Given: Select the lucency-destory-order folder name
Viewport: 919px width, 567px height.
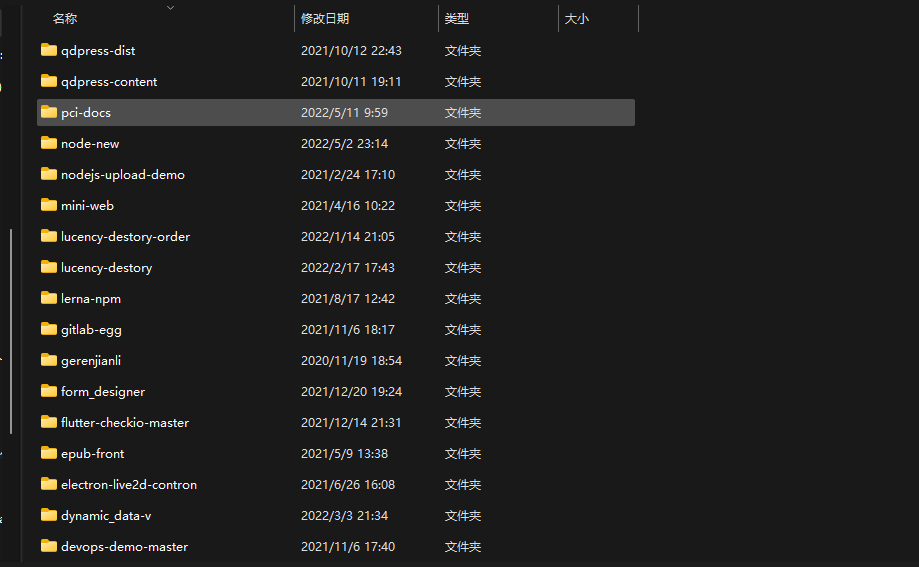Looking at the screenshot, I should click(x=125, y=237).
